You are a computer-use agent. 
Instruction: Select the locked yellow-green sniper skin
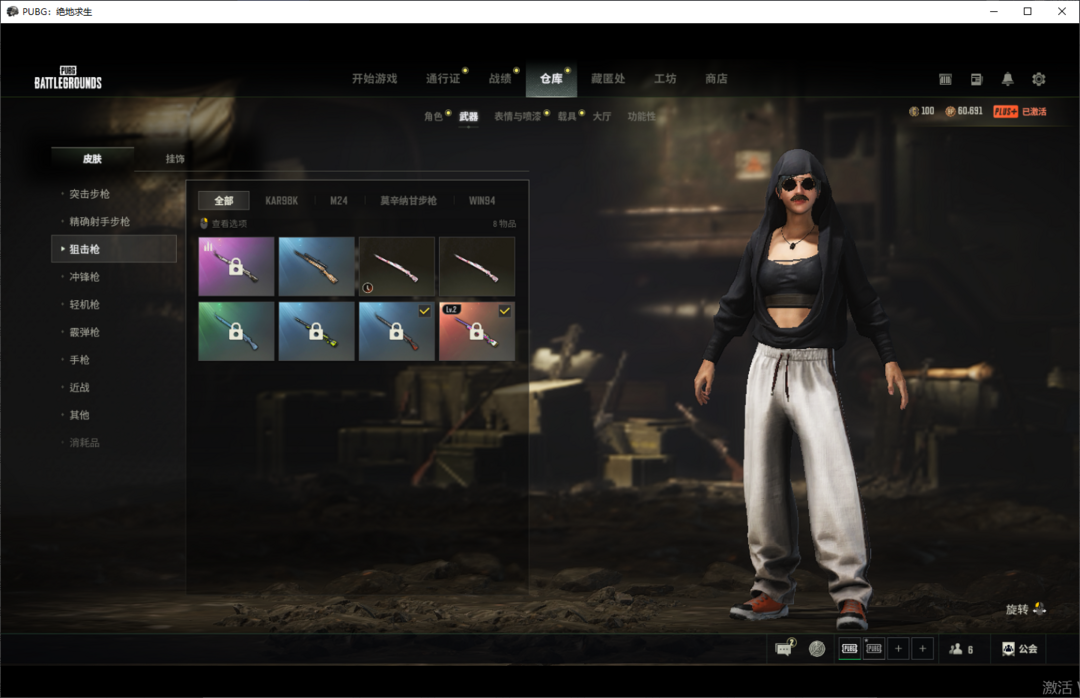coord(317,331)
